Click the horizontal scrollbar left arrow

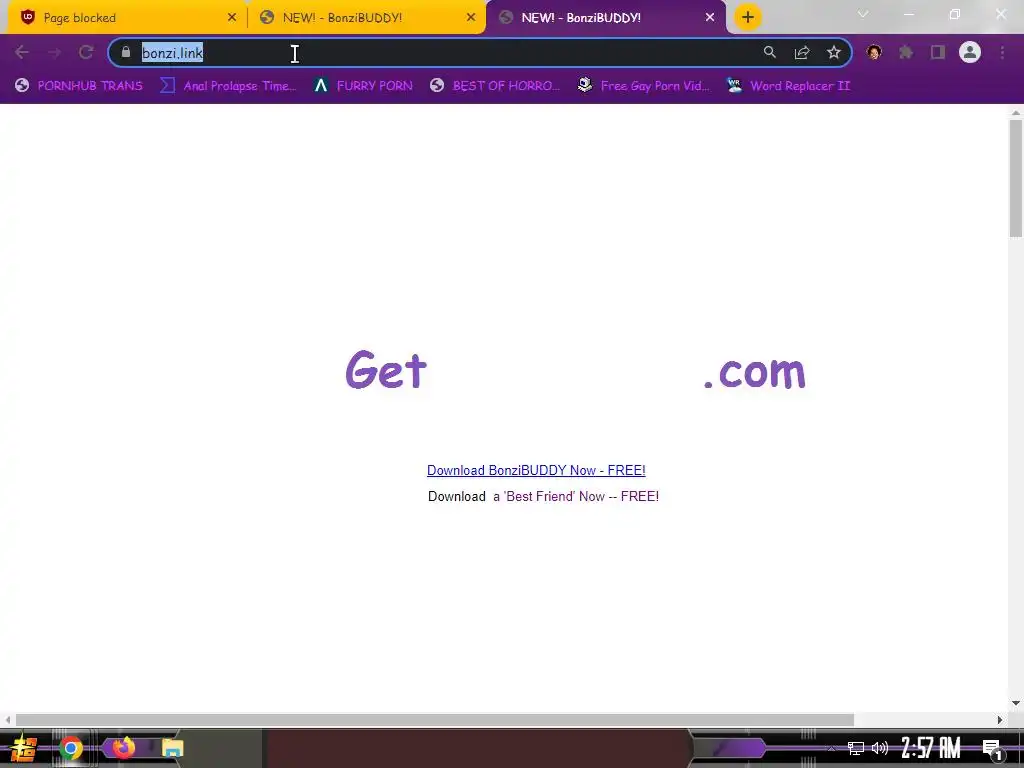click(x=7, y=720)
